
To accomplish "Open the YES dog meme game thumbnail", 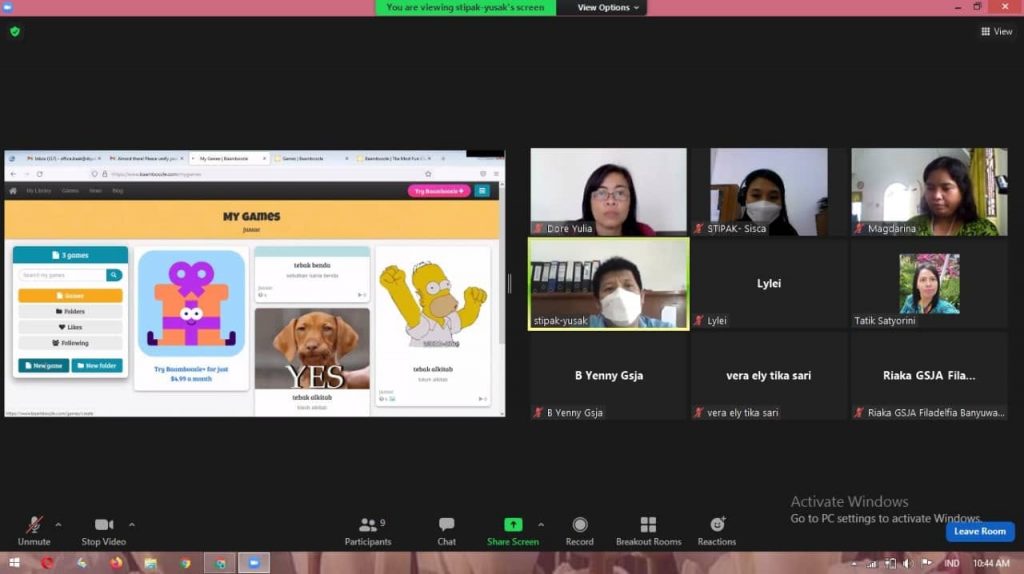I will (312, 349).
